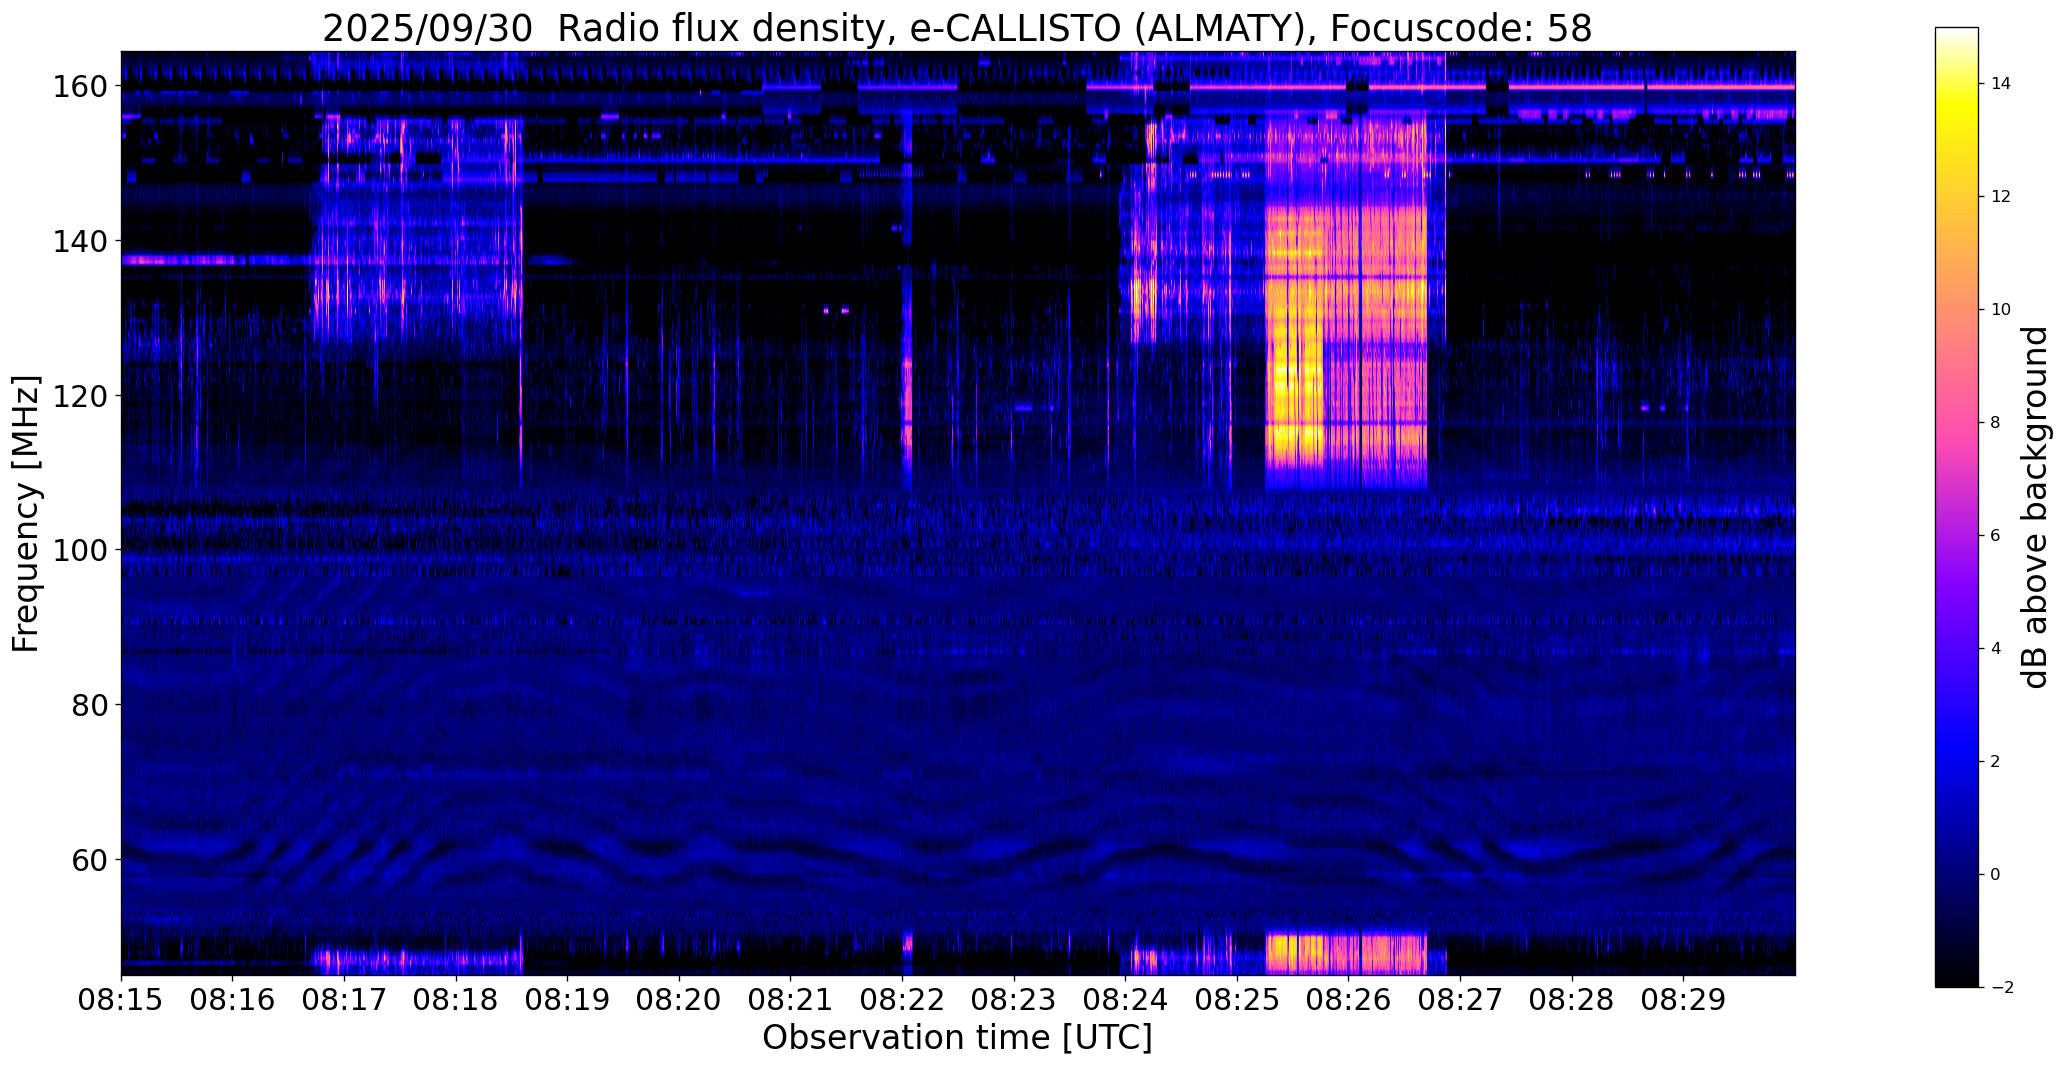This screenshot has height=1067, width=2066.
Task: Click the 140 MHz frequency tick label
Action: 82,241
